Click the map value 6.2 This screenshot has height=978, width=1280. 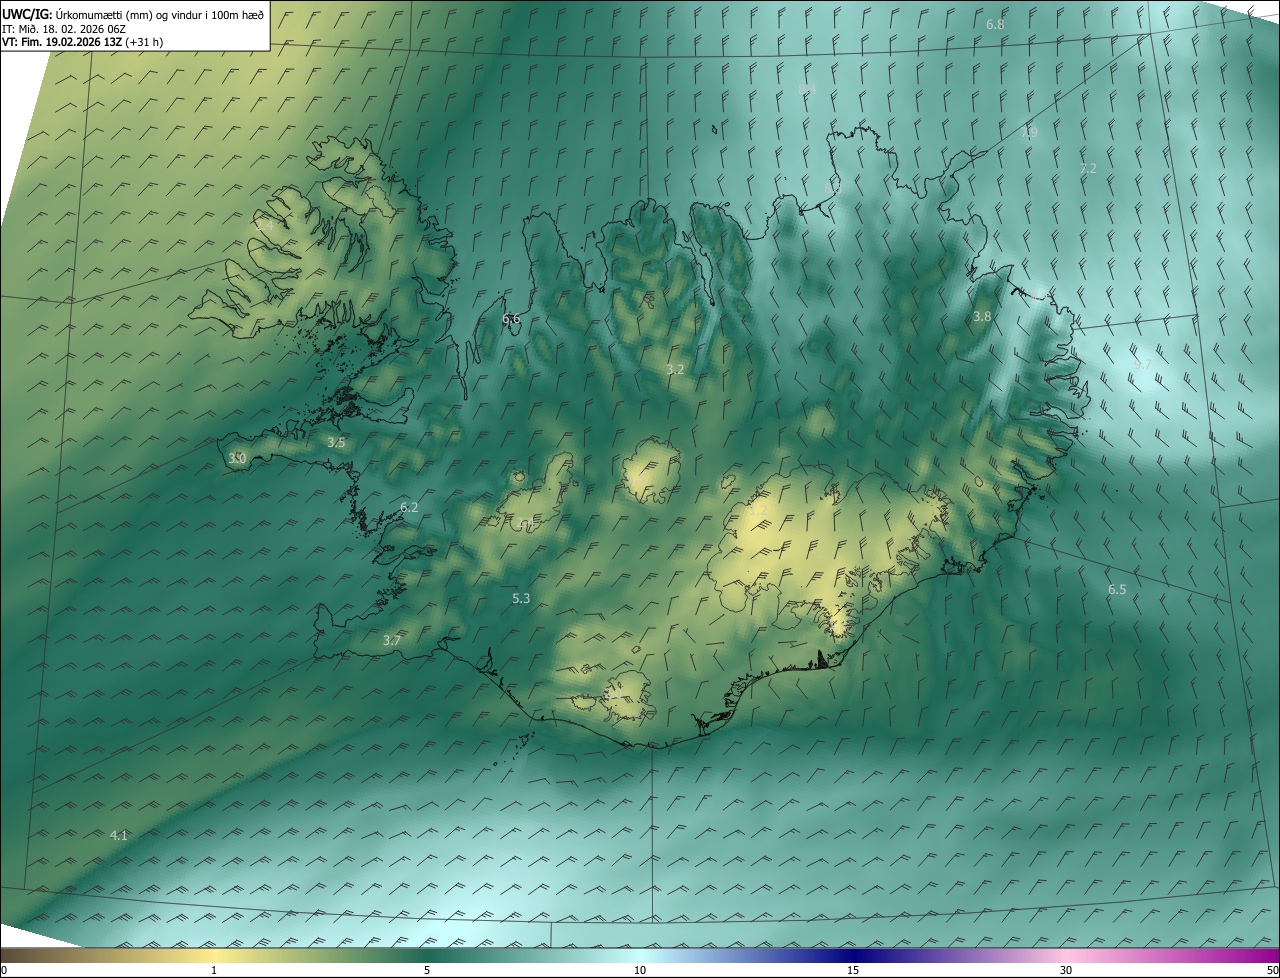pyautogui.click(x=409, y=508)
